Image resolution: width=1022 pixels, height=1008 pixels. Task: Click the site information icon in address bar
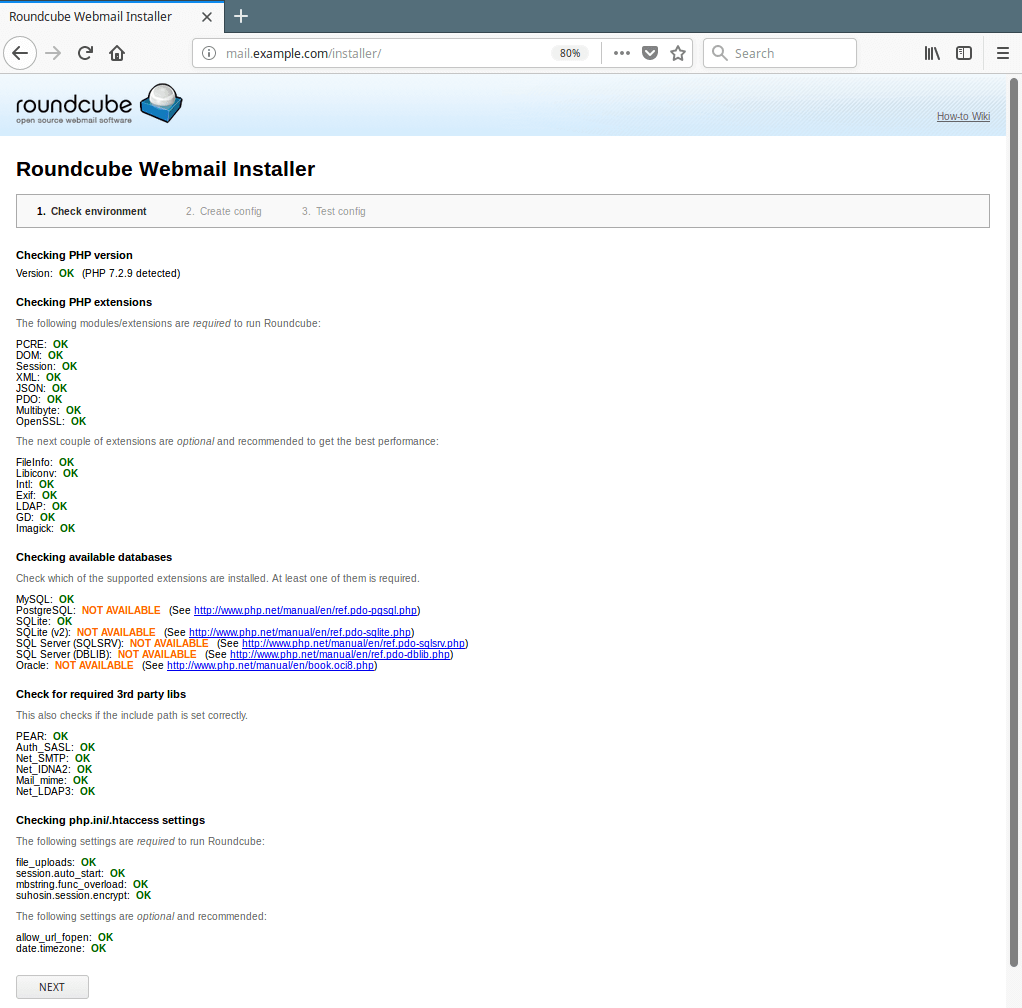pos(208,53)
